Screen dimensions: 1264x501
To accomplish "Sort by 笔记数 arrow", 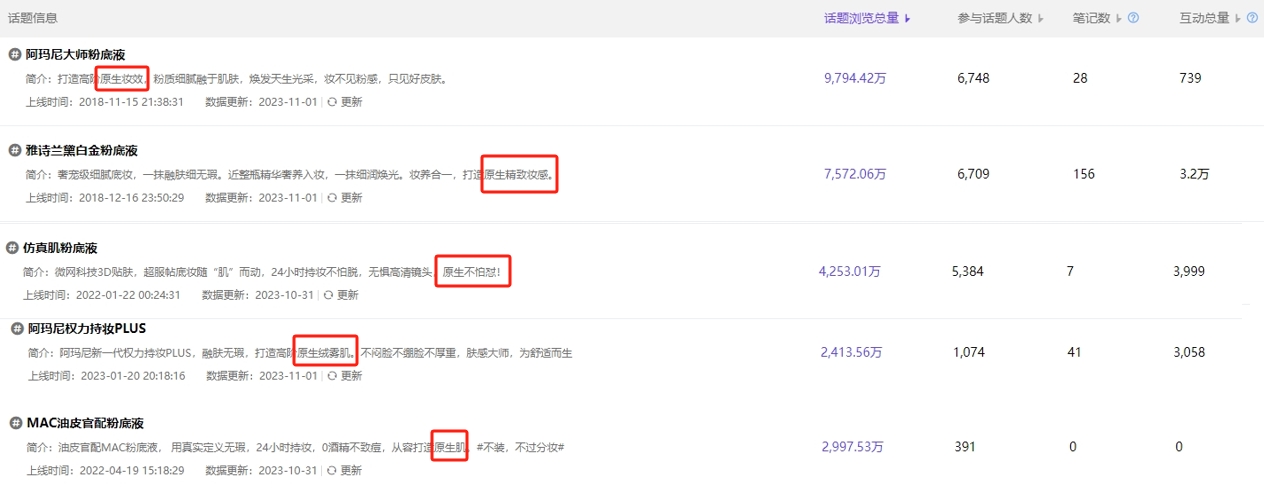I will (x=1119, y=18).
